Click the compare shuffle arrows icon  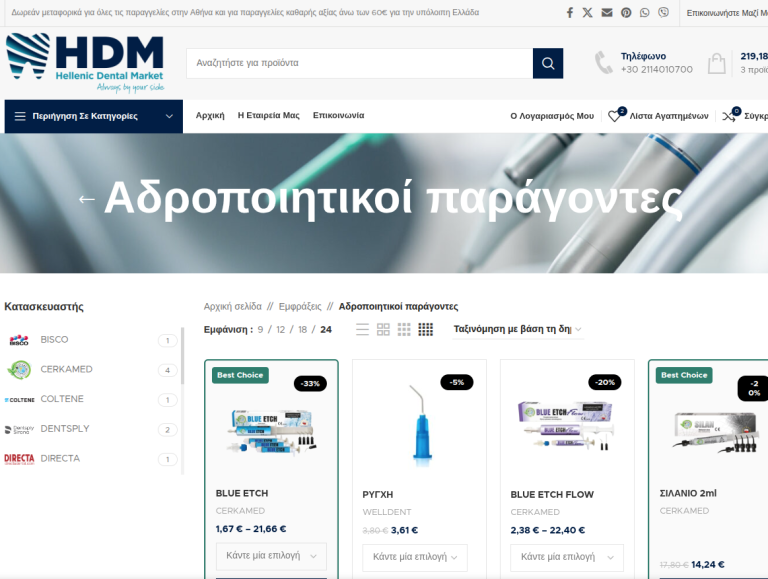[x=729, y=117]
